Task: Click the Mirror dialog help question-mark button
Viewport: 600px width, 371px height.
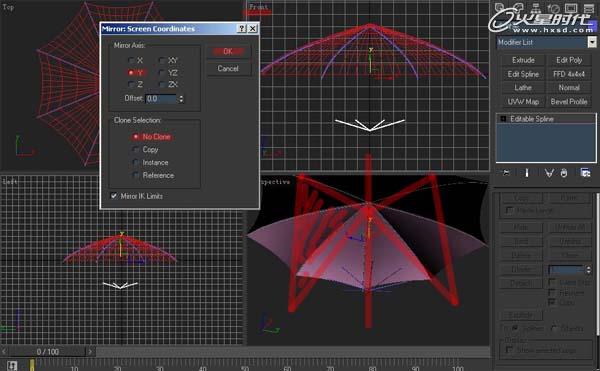Action: click(241, 29)
